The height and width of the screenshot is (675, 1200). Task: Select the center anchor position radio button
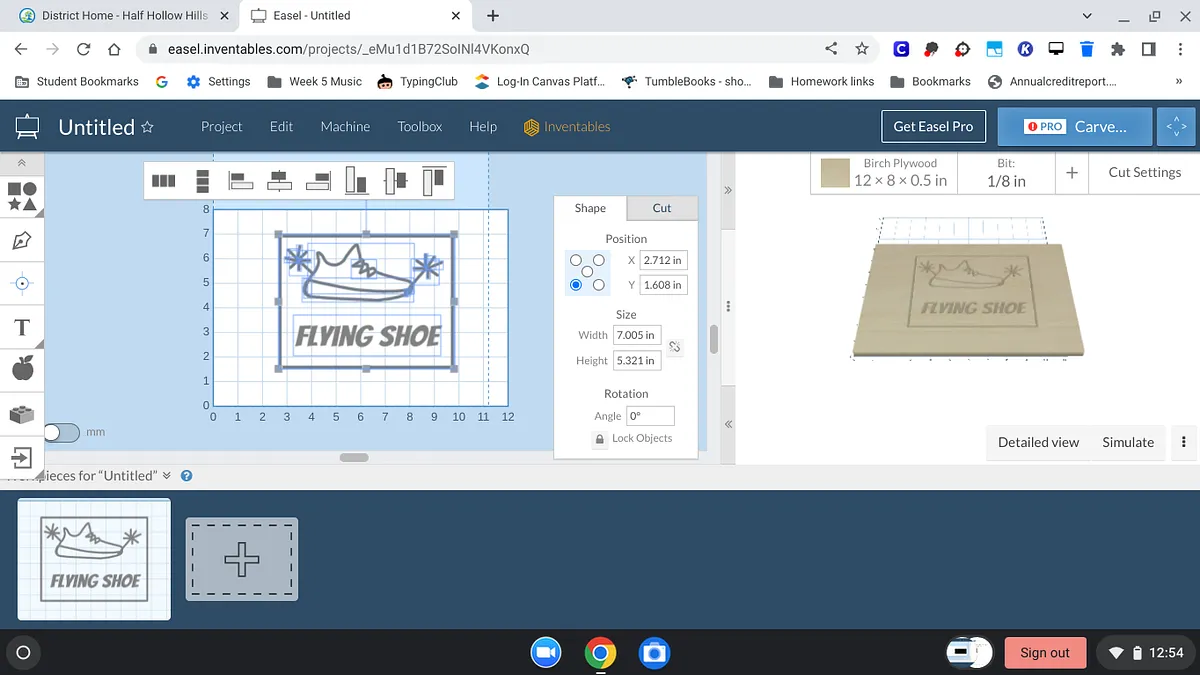587,272
